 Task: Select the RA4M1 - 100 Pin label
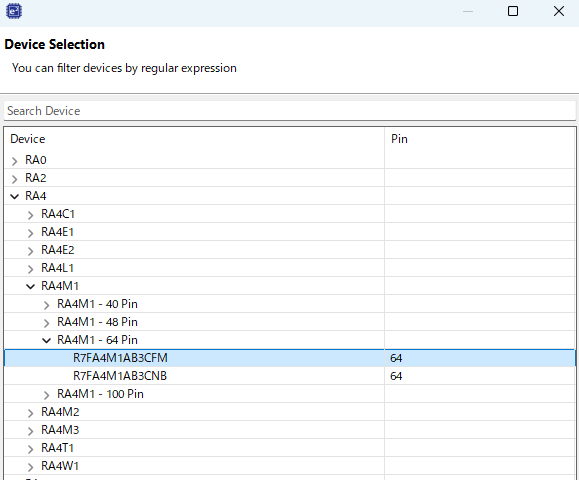[x=100, y=394]
